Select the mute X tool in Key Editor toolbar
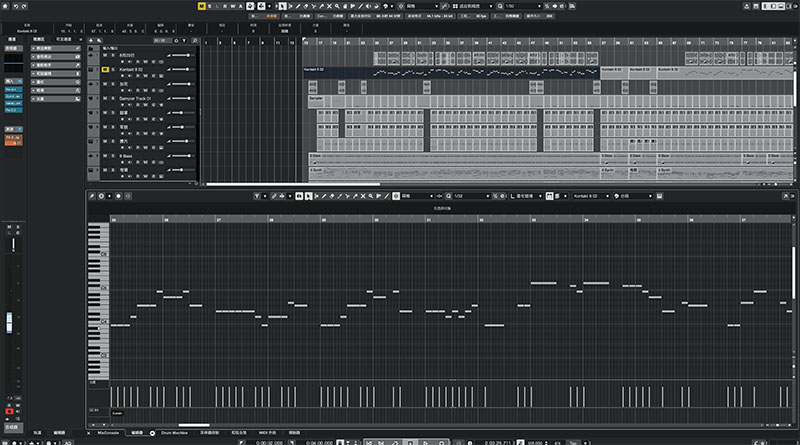800x445 pixels. click(363, 196)
